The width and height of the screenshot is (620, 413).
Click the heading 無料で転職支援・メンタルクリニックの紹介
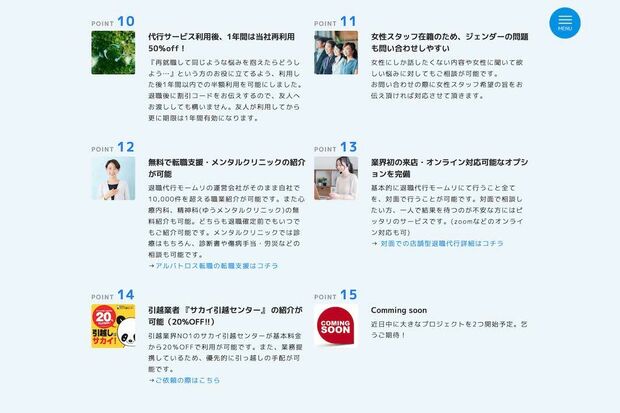click(x=227, y=168)
